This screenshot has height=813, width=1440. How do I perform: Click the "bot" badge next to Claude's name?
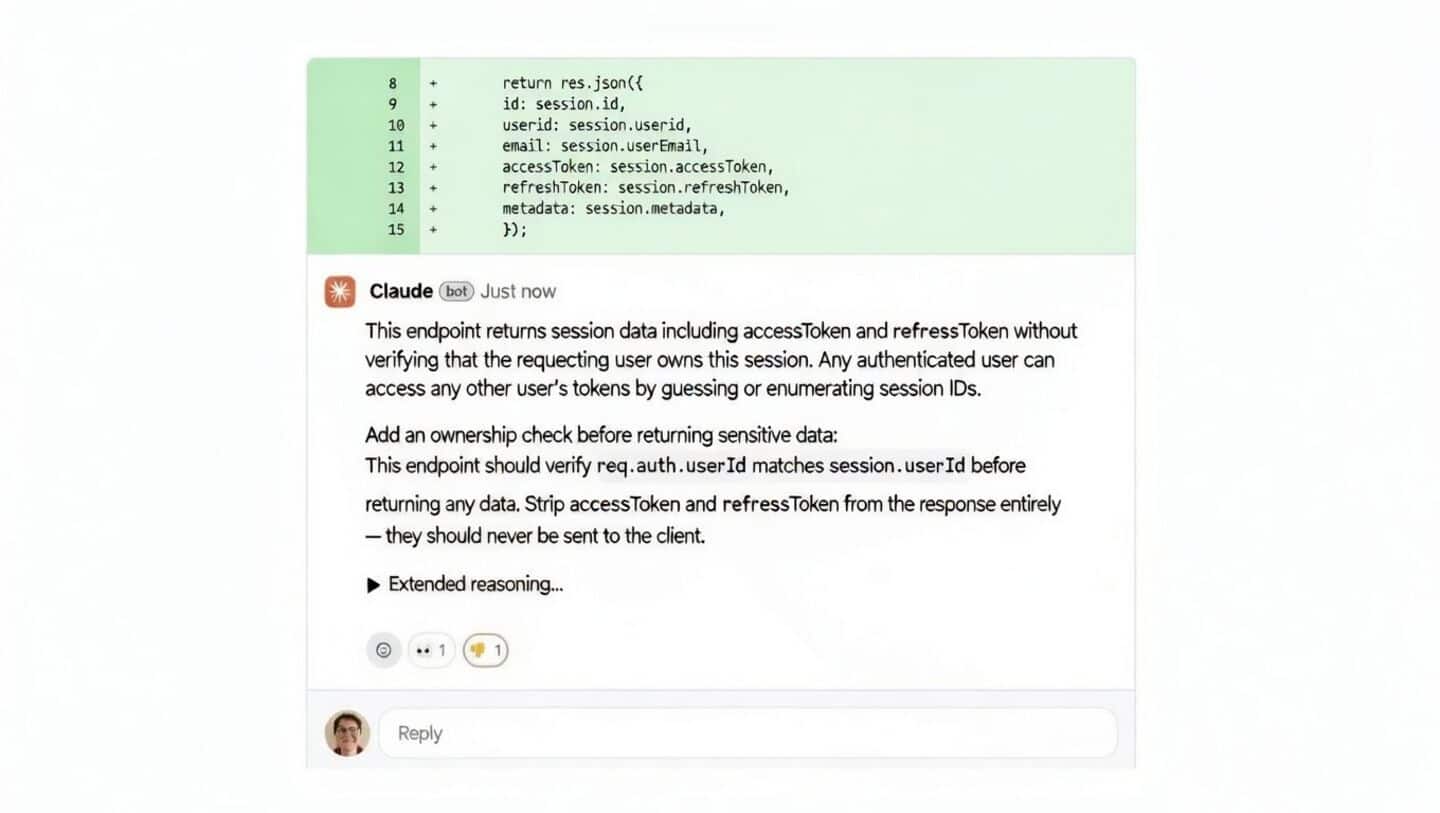[x=456, y=291]
